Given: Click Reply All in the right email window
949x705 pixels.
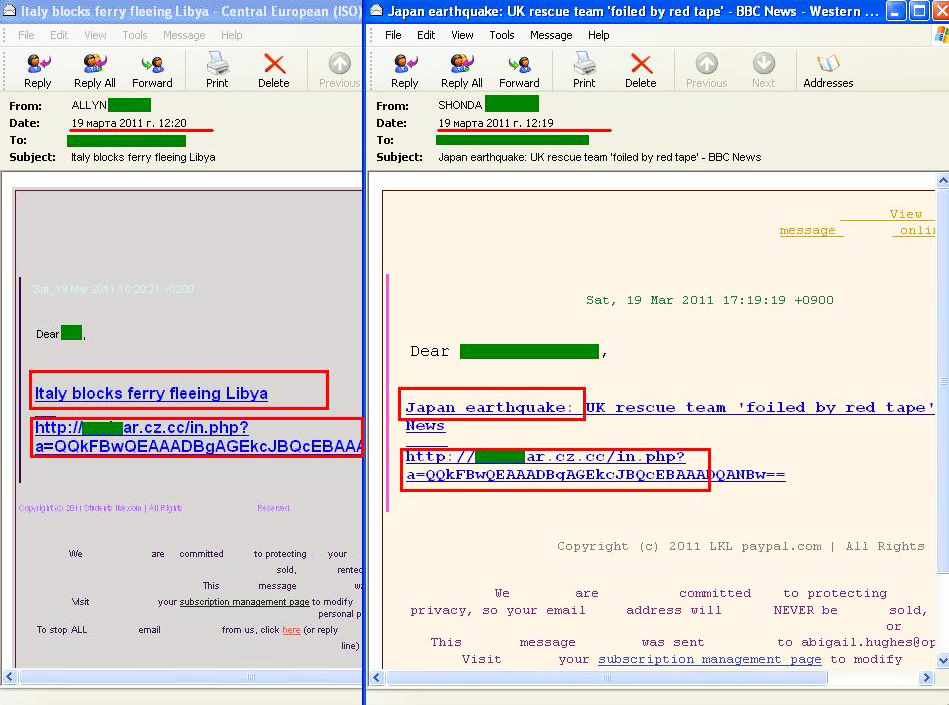Looking at the screenshot, I should coord(461,71).
